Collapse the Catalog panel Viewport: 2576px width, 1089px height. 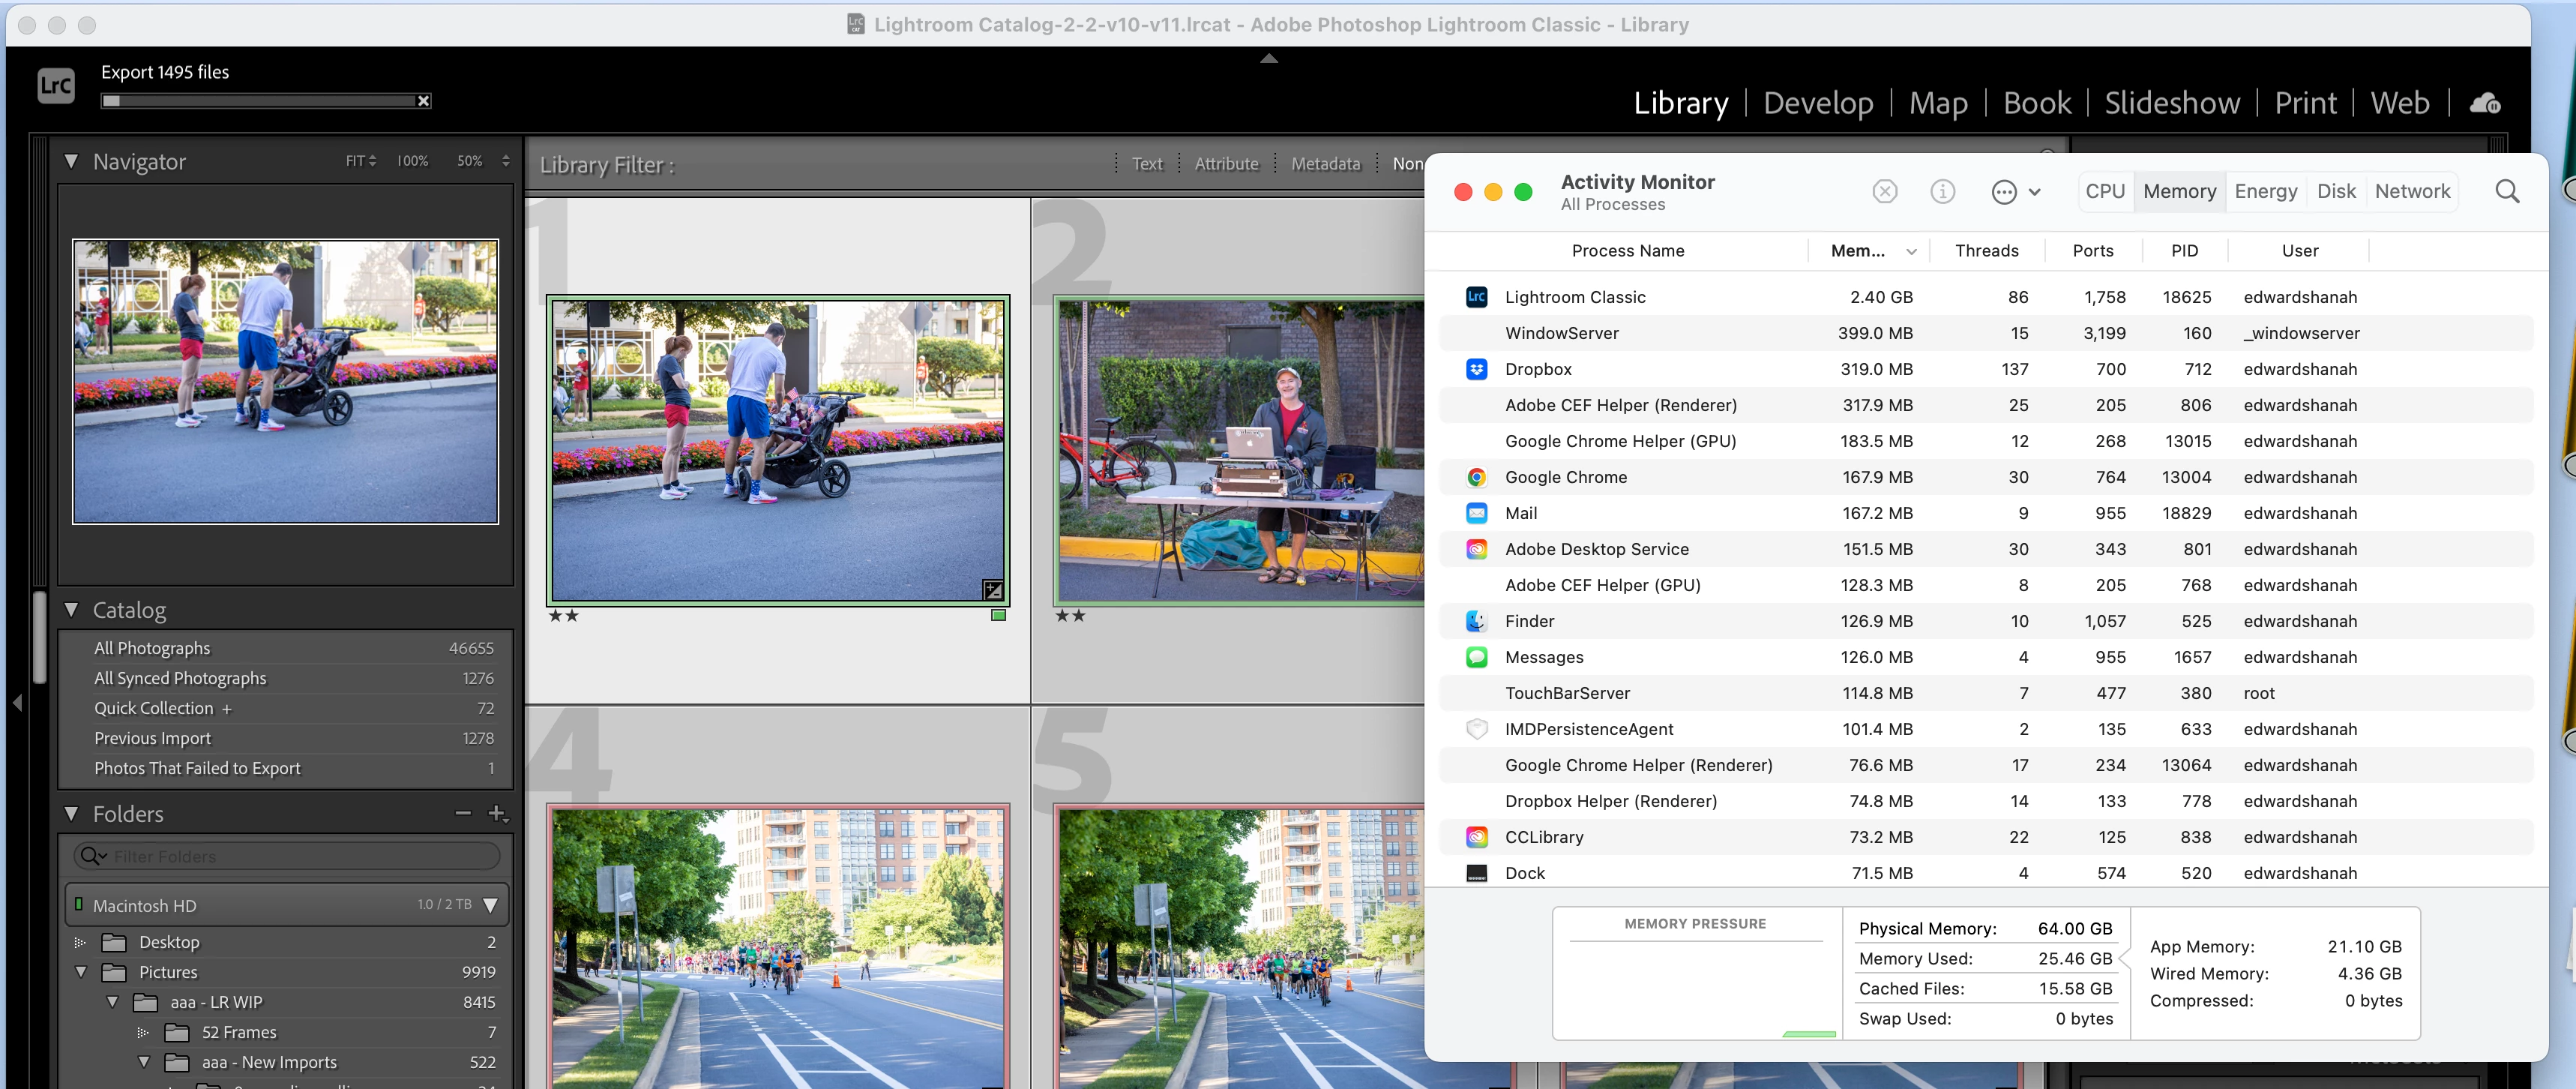tap(71, 610)
